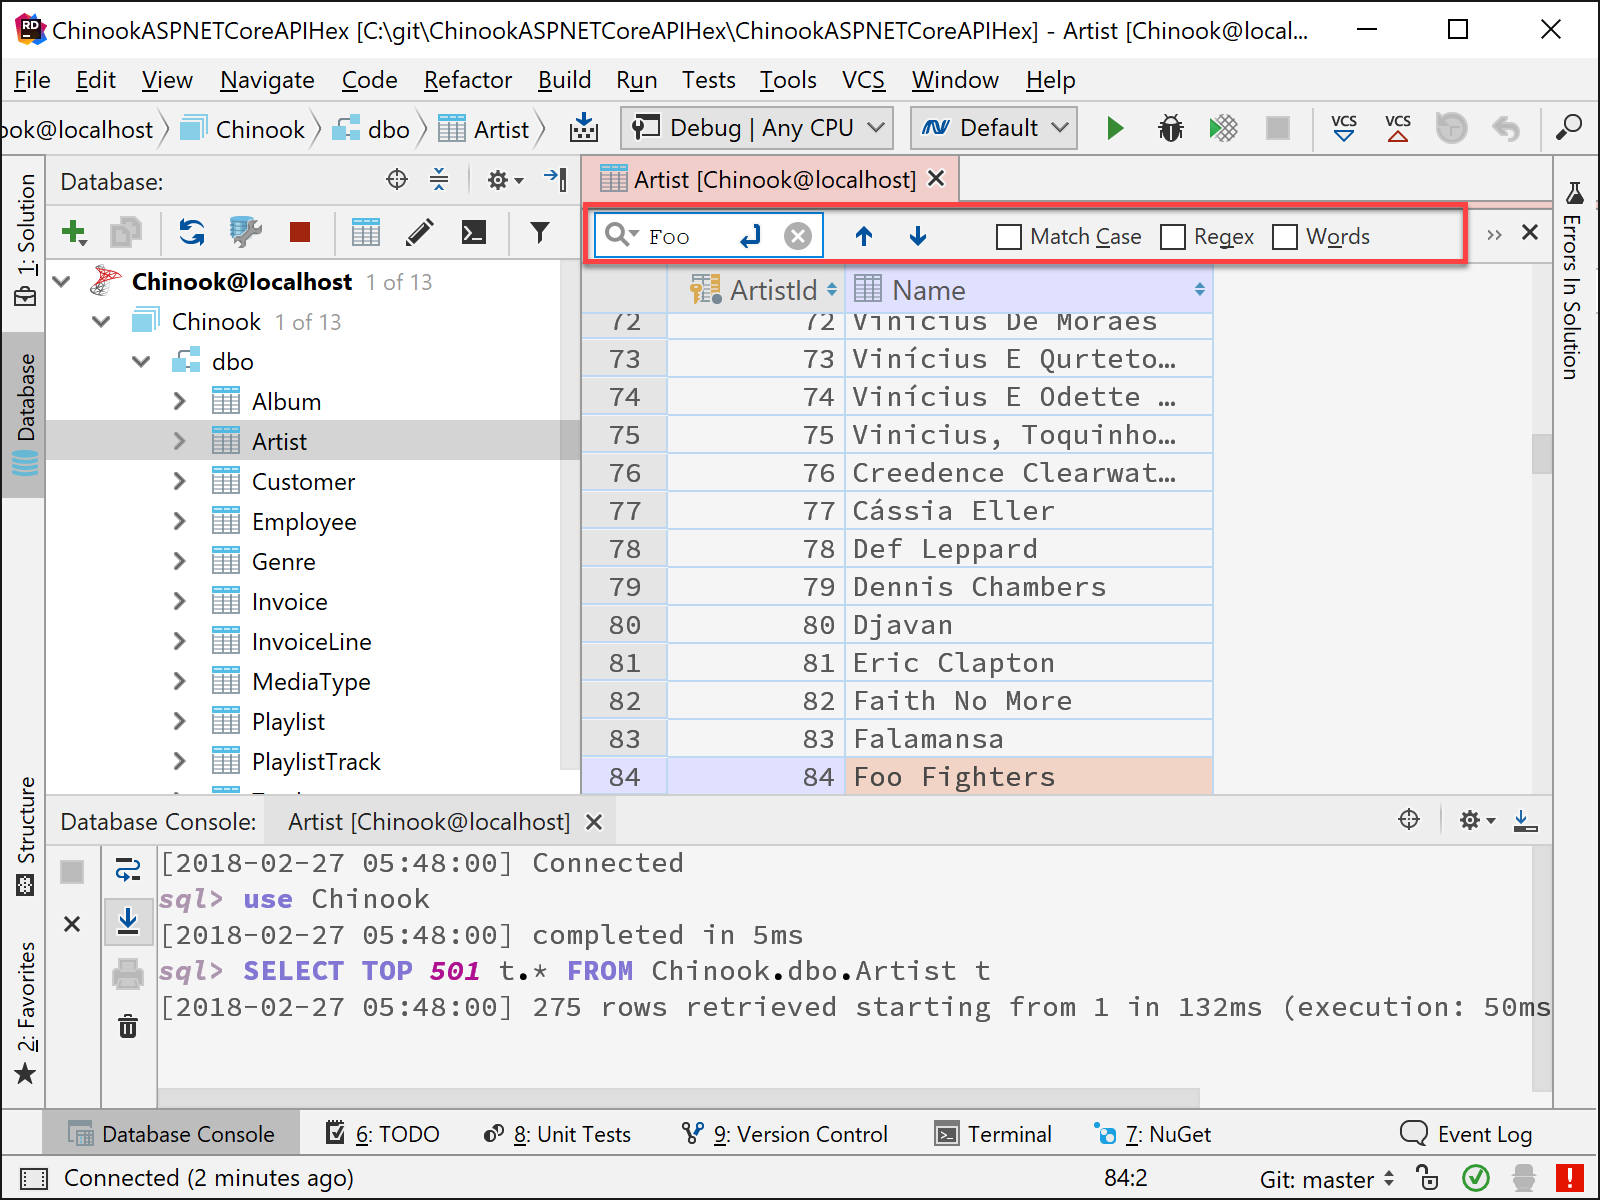Click the red error indicator in status bar
This screenshot has width=1600, height=1200.
pos(1570,1179)
